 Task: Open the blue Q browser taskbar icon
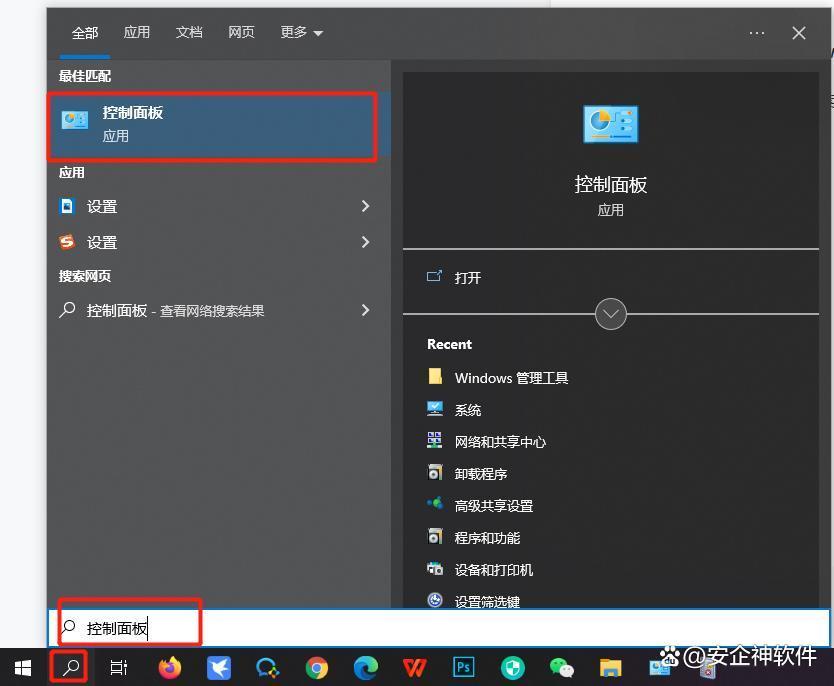click(268, 668)
